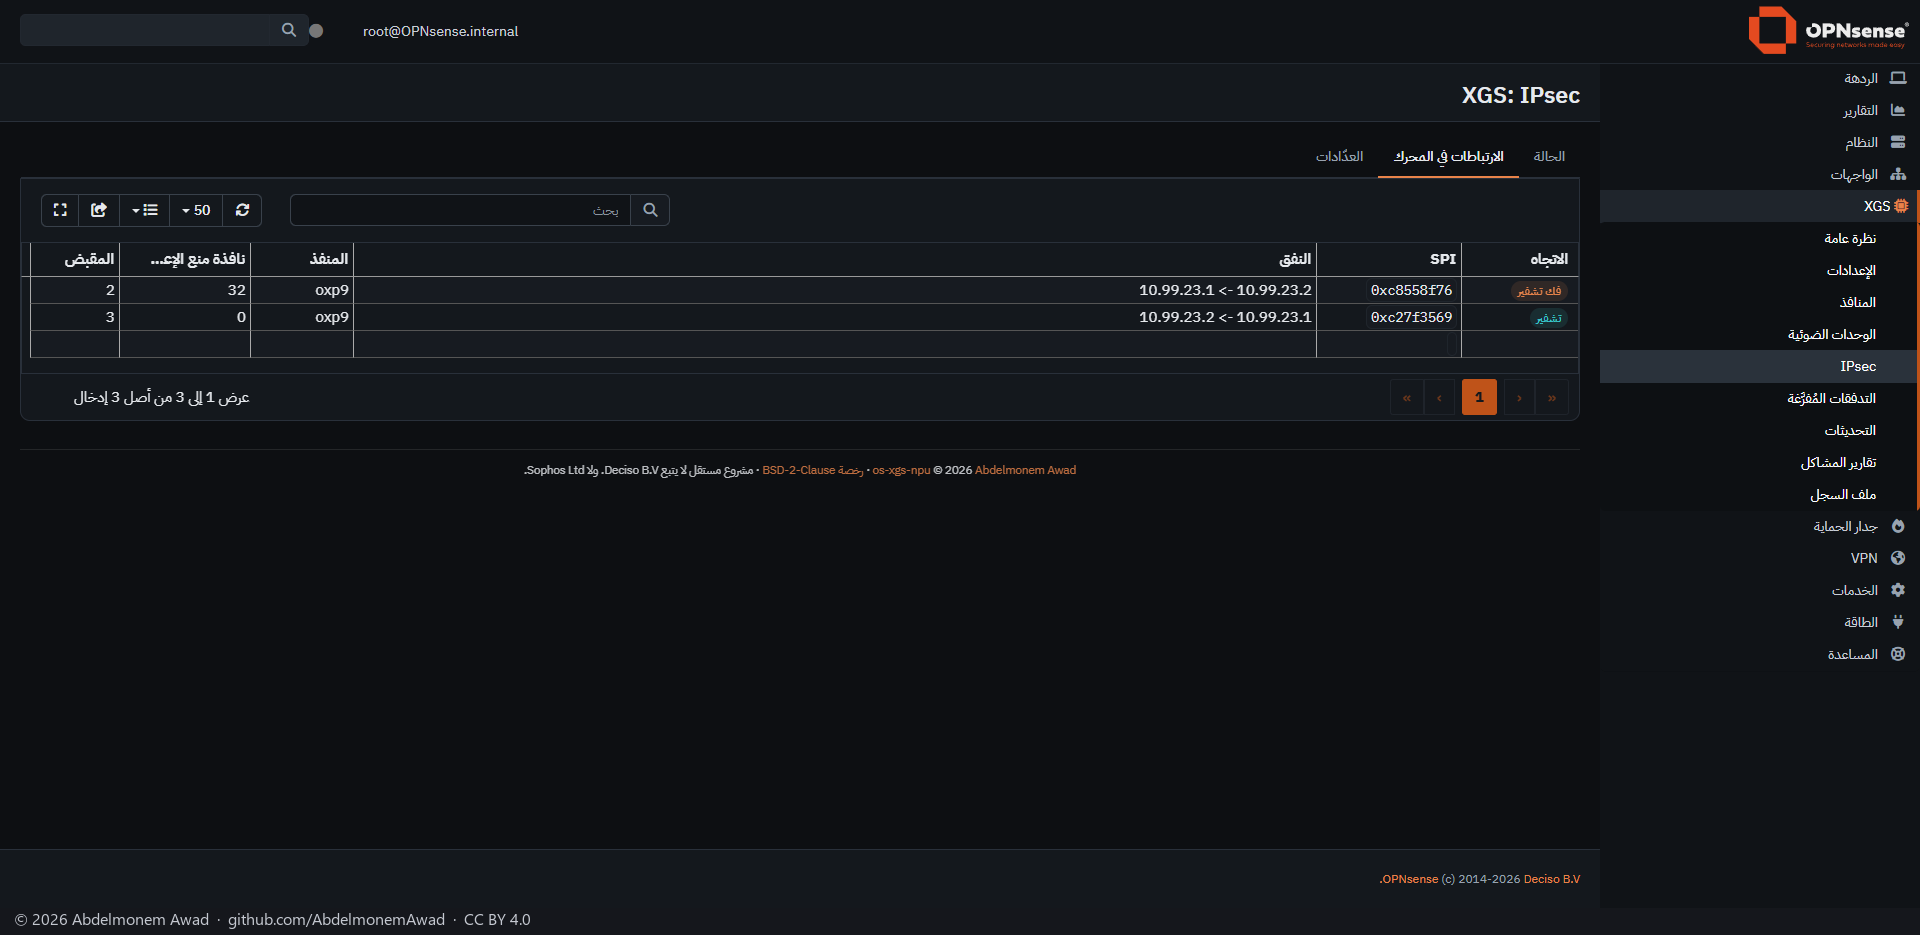Open المساعدة sidebar section
Viewport: 1920px width, 935px height.
click(x=1760, y=654)
